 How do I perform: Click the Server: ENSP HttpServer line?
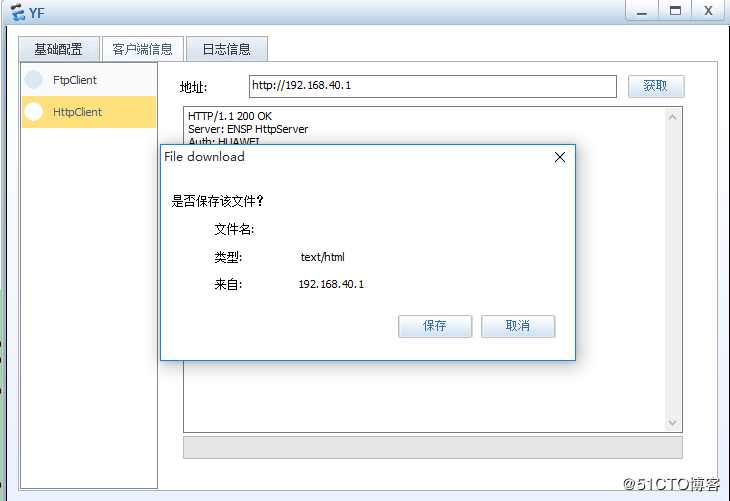click(248, 129)
